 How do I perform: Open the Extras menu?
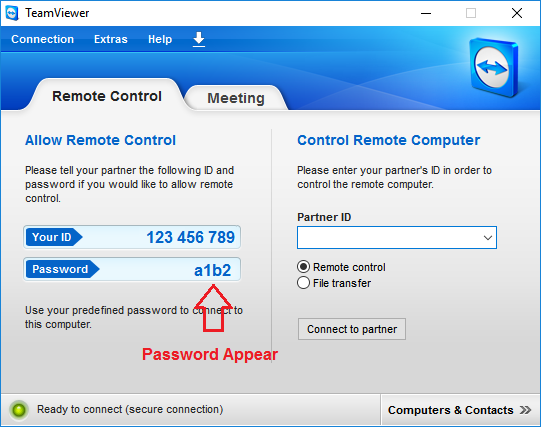(111, 39)
